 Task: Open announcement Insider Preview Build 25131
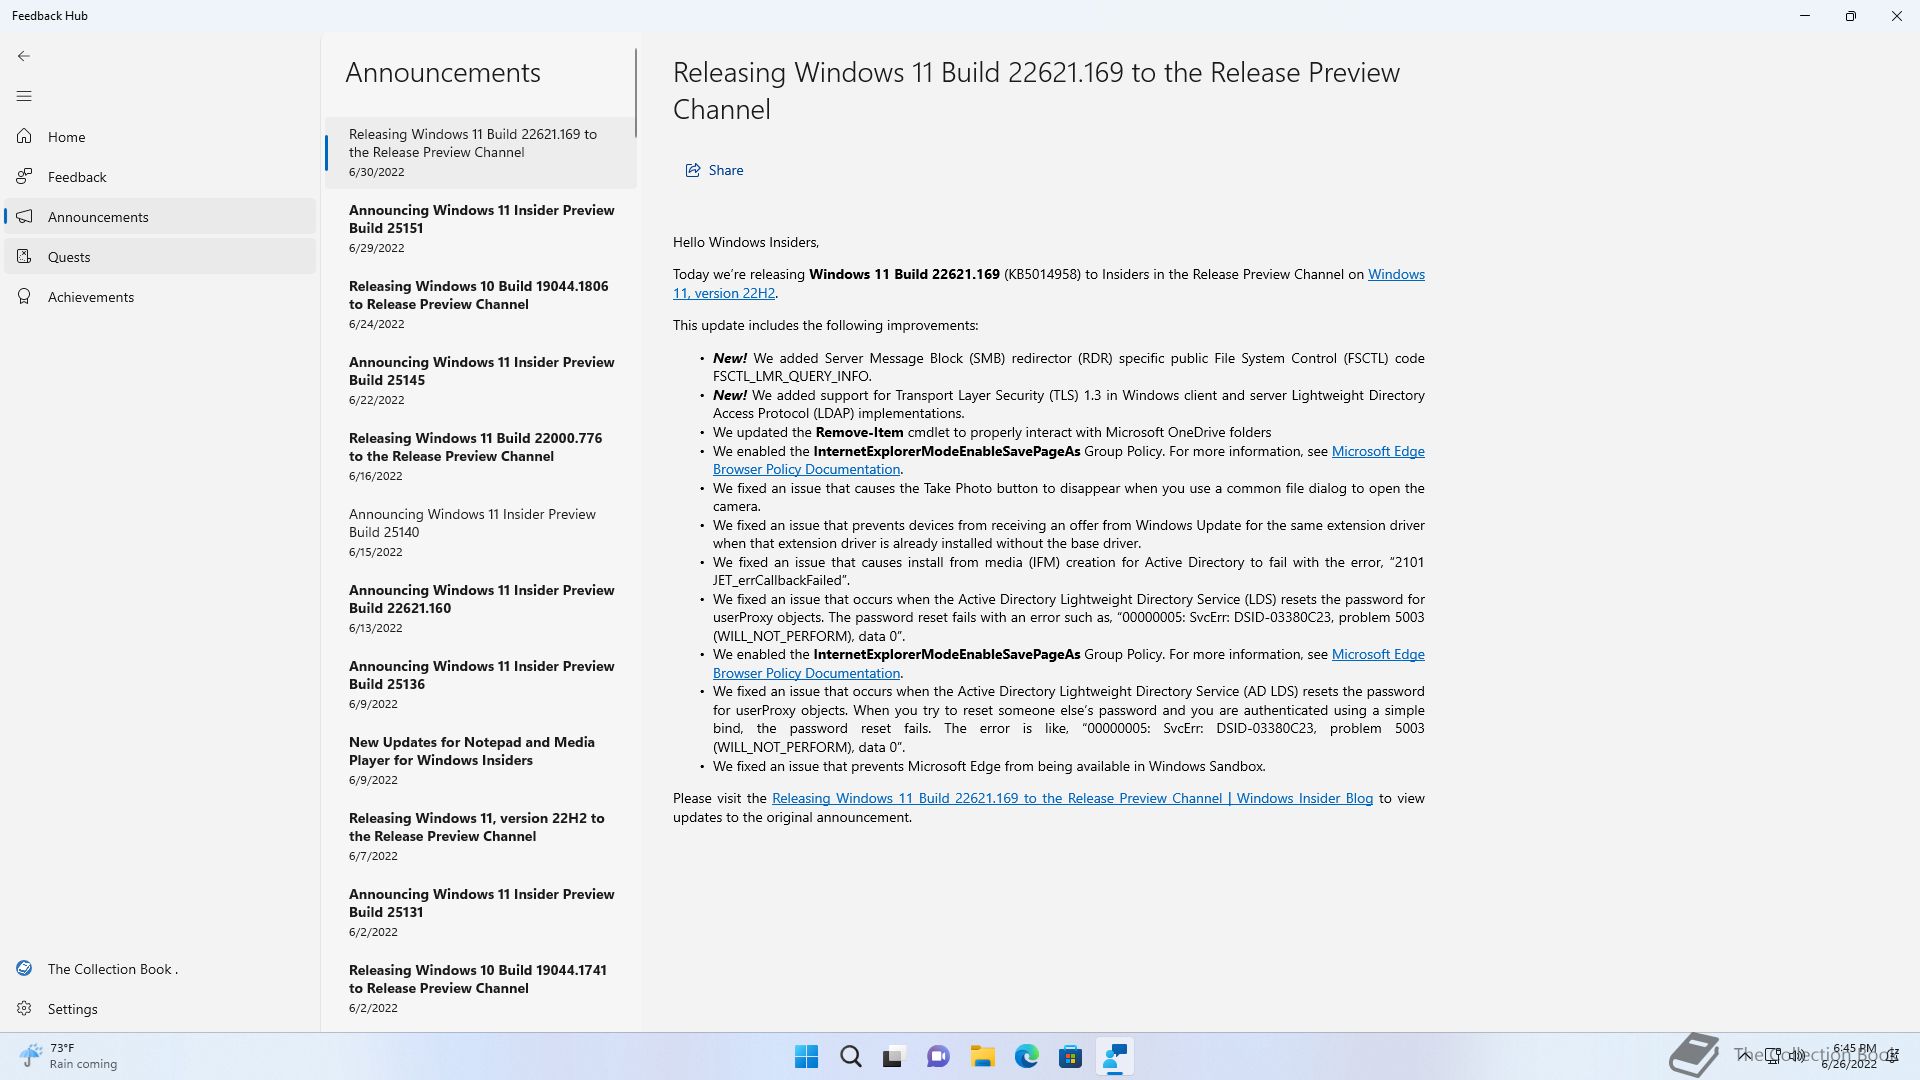click(481, 912)
